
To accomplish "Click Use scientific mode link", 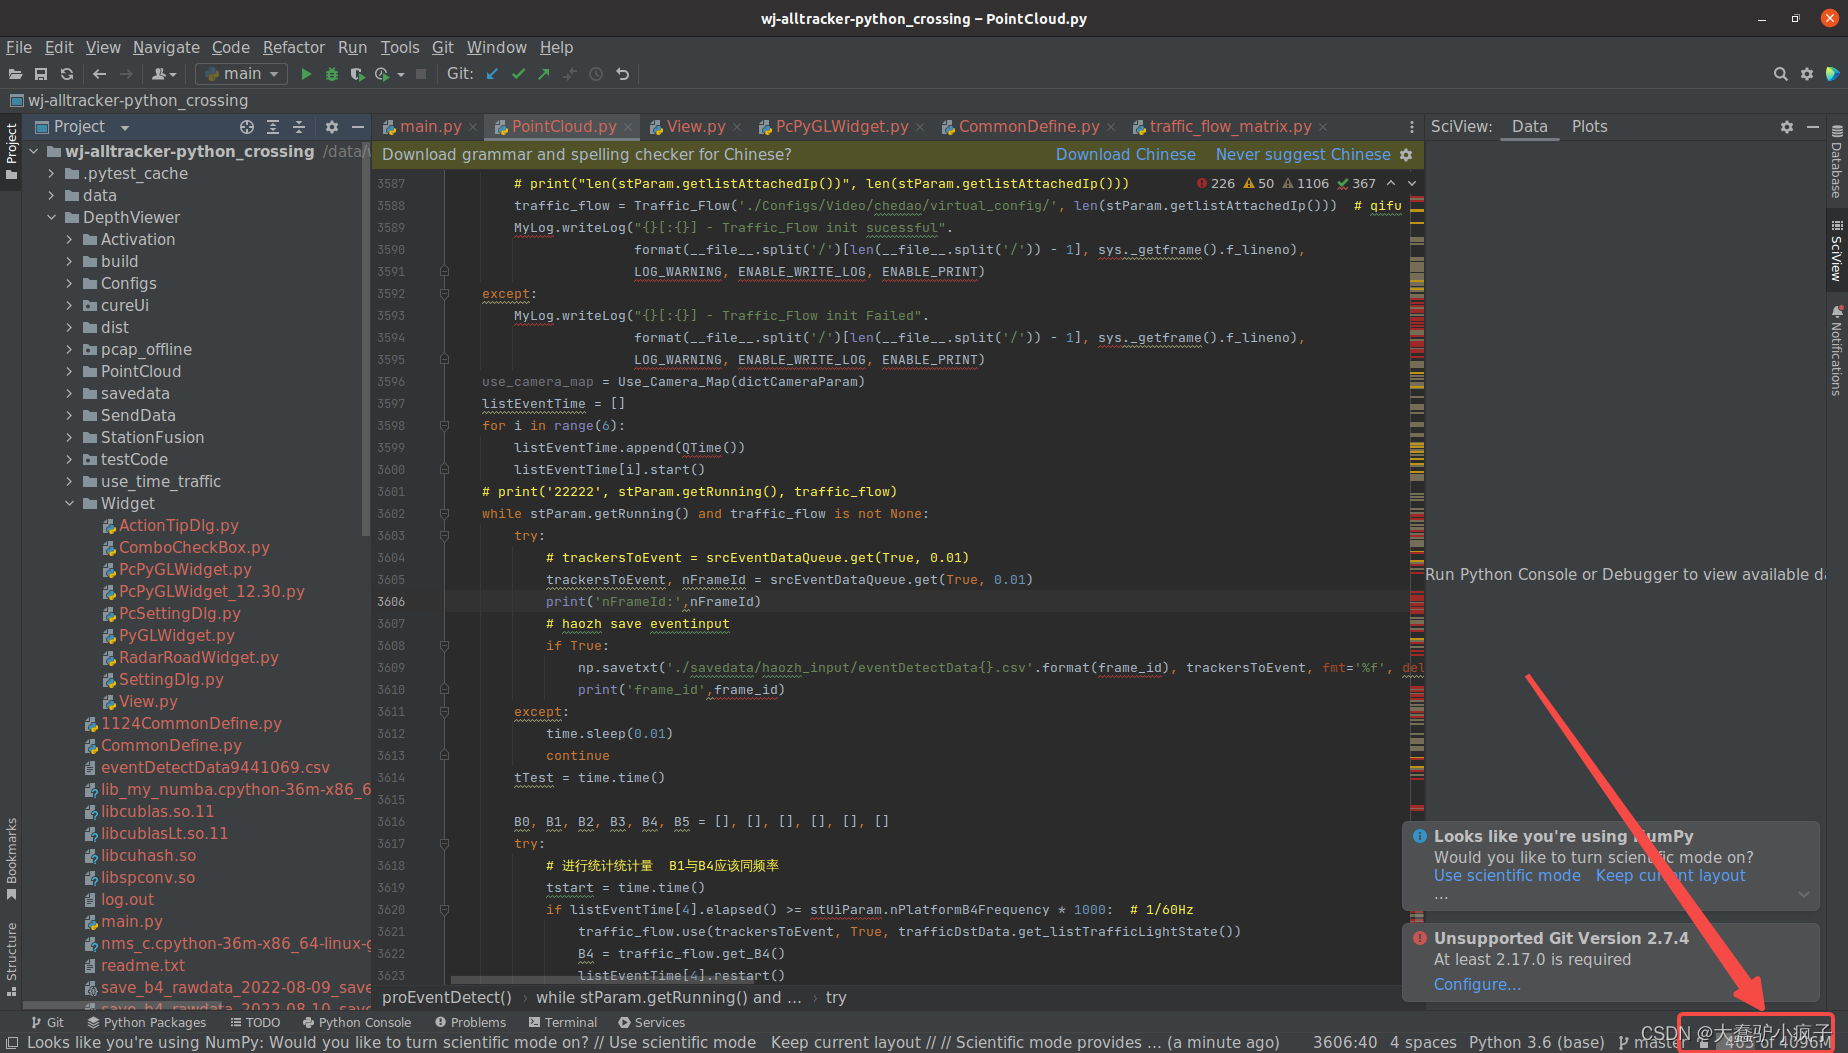I will pyautogui.click(x=1507, y=876).
